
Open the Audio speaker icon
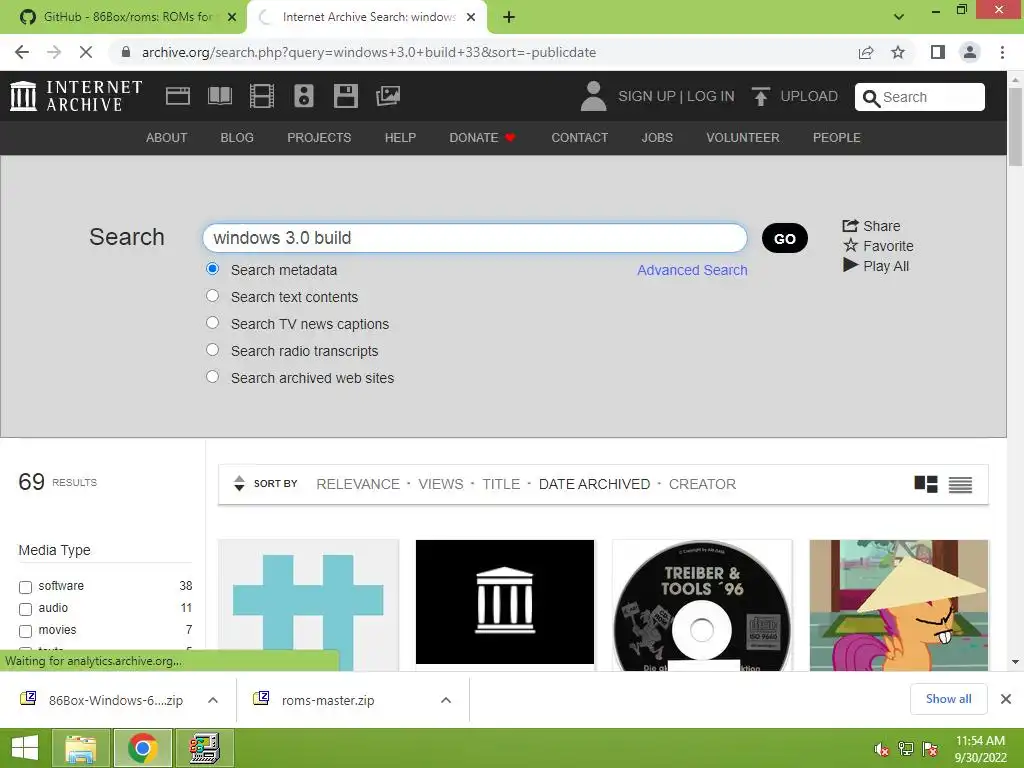[x=304, y=96]
